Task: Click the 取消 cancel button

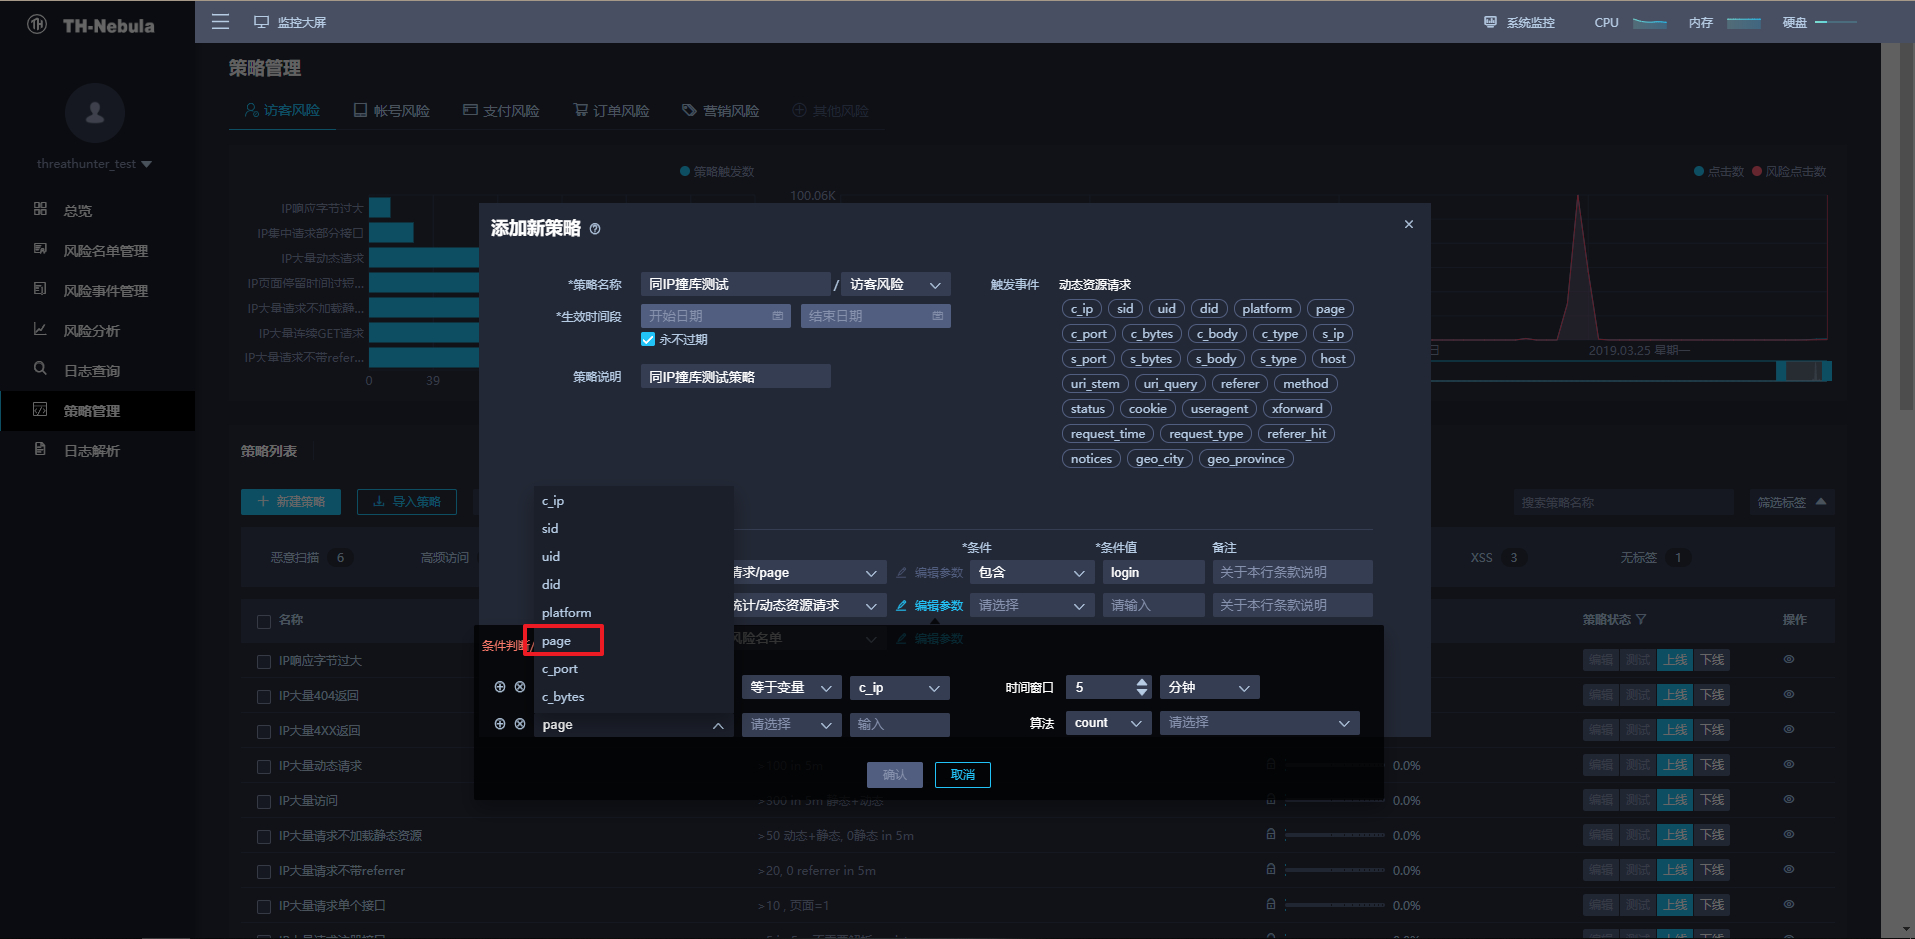Action: 963,775
